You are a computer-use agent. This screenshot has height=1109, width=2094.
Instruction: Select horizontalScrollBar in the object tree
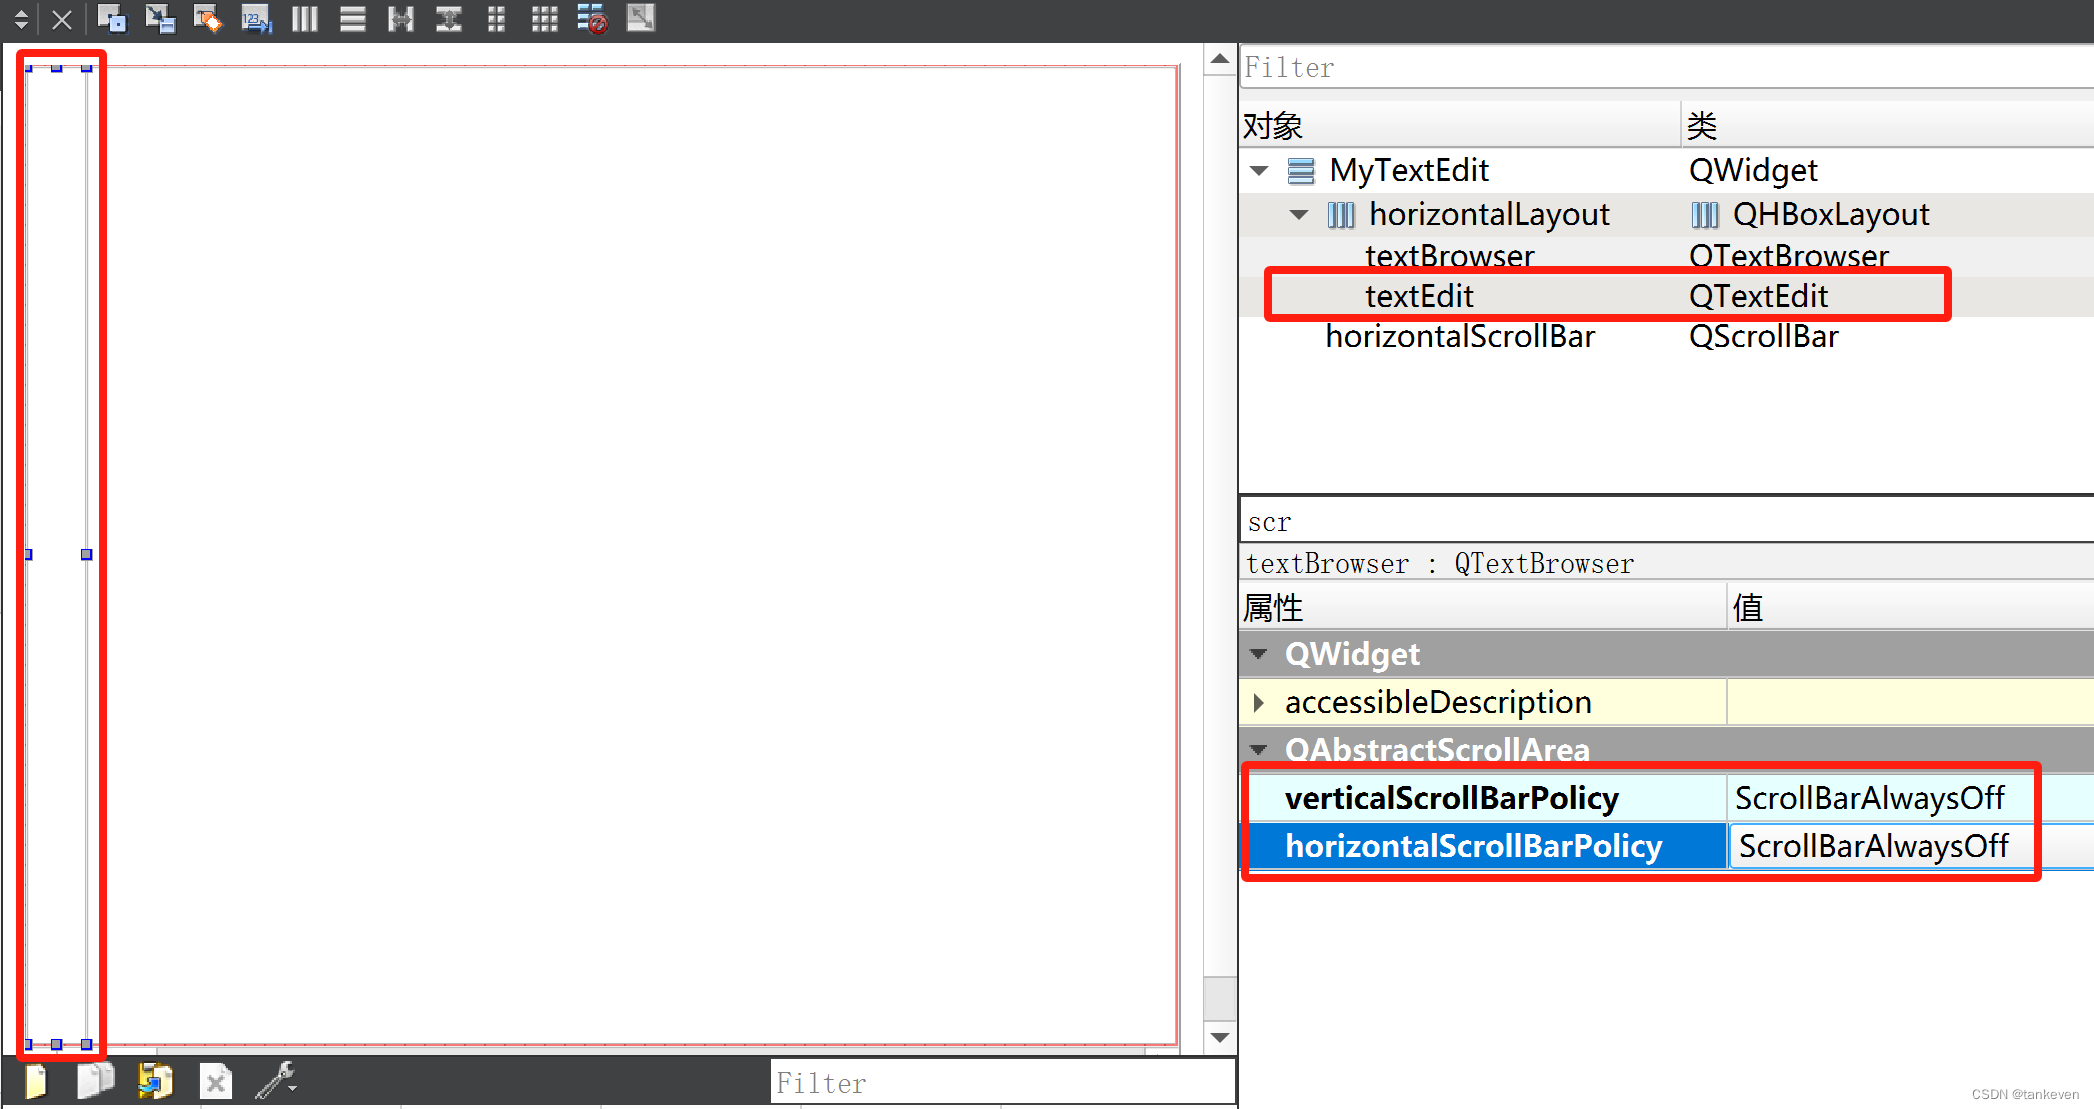point(1460,337)
